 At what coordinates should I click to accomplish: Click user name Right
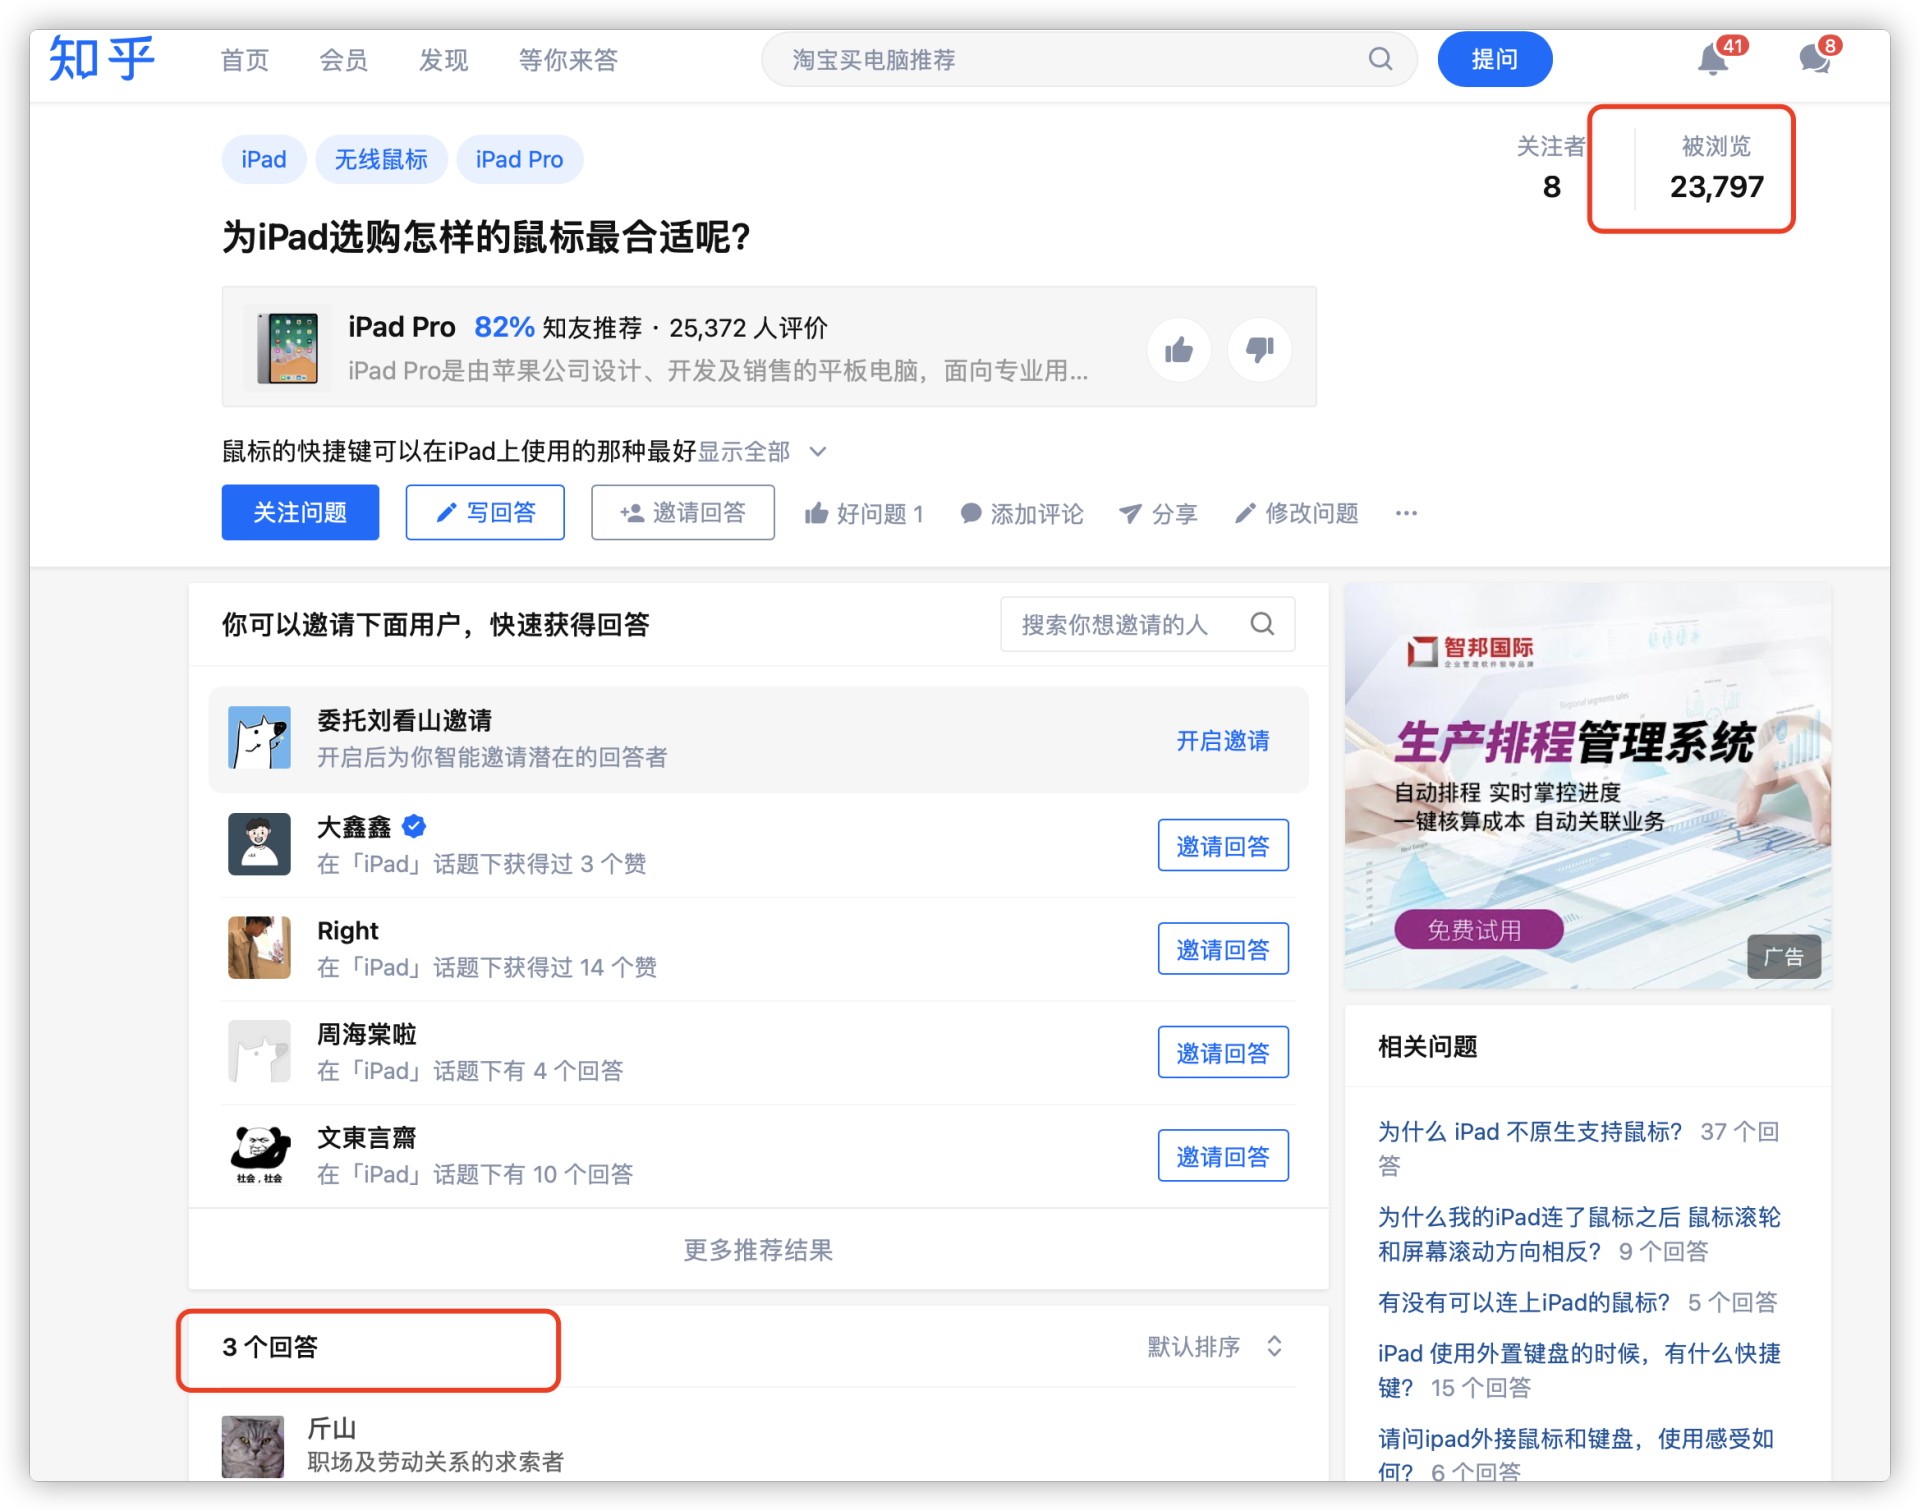point(348,930)
